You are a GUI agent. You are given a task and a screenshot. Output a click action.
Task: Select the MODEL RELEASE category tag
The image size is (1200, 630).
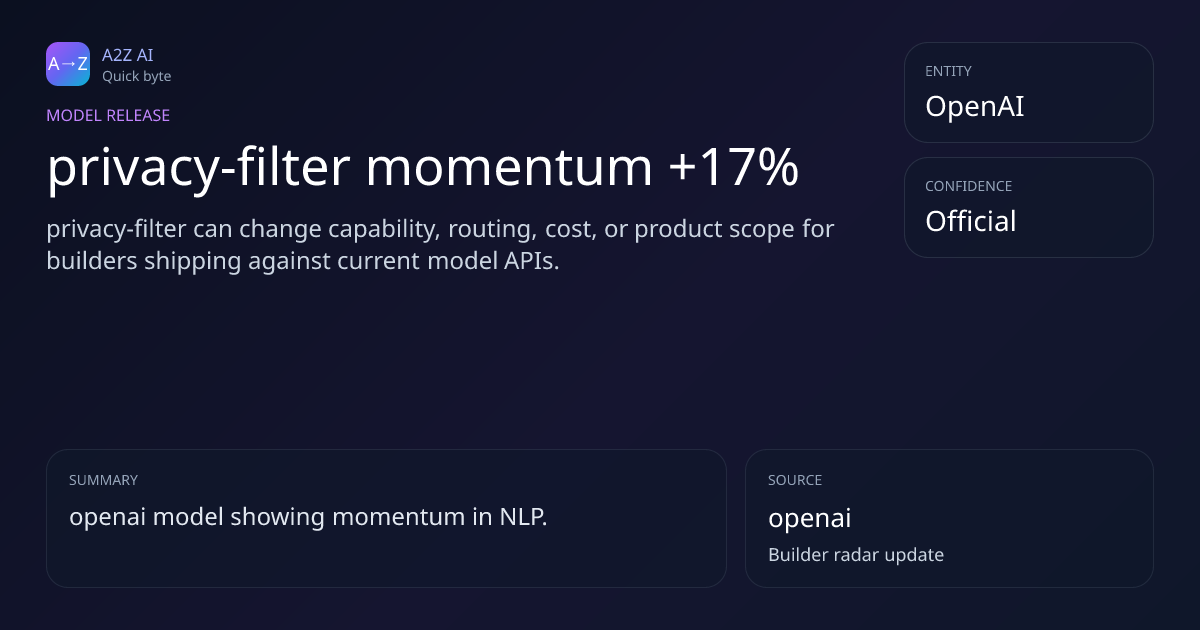pos(108,115)
